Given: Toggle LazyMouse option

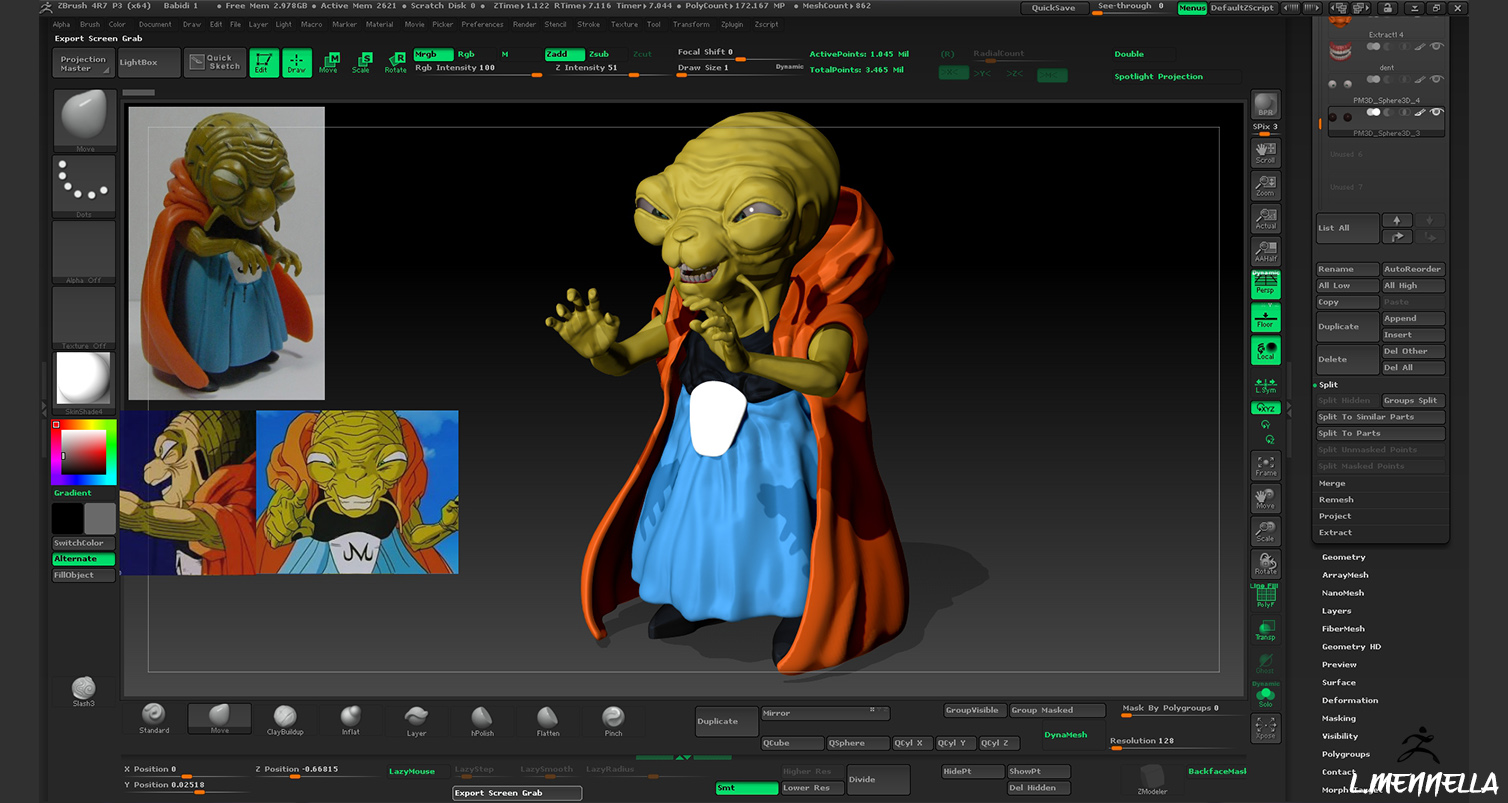Looking at the screenshot, I should (x=412, y=771).
